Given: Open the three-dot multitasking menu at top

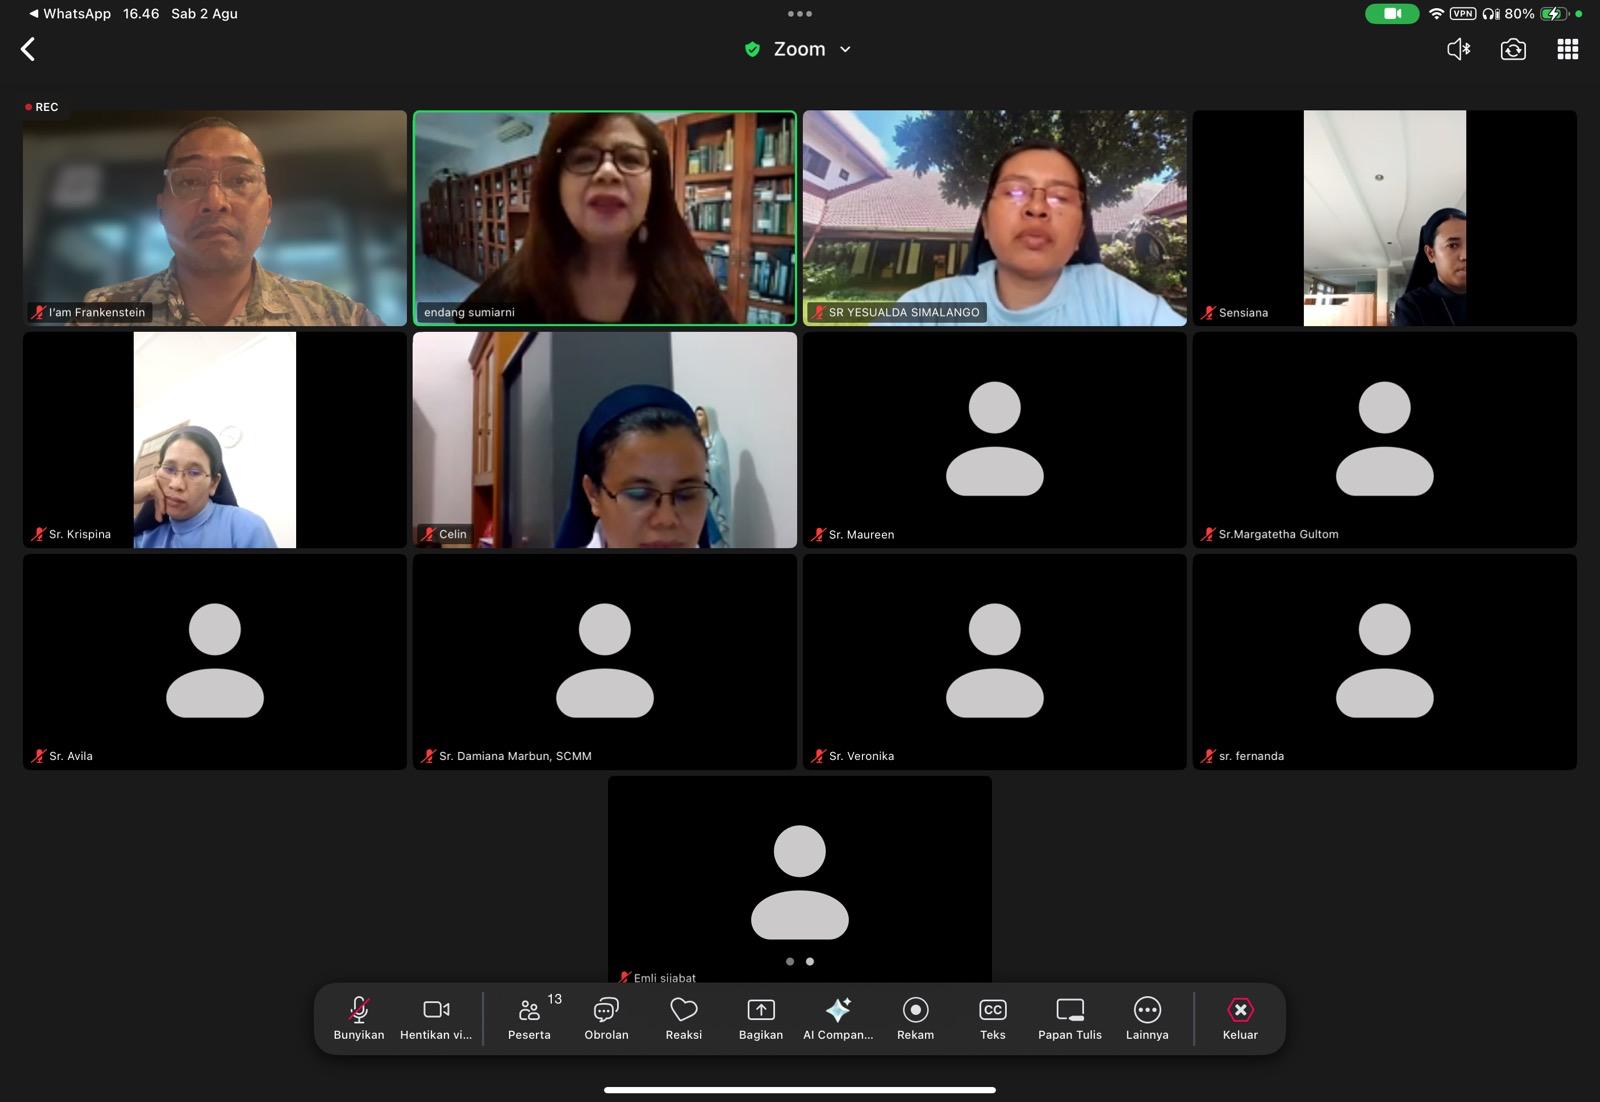Looking at the screenshot, I should pyautogui.click(x=800, y=14).
